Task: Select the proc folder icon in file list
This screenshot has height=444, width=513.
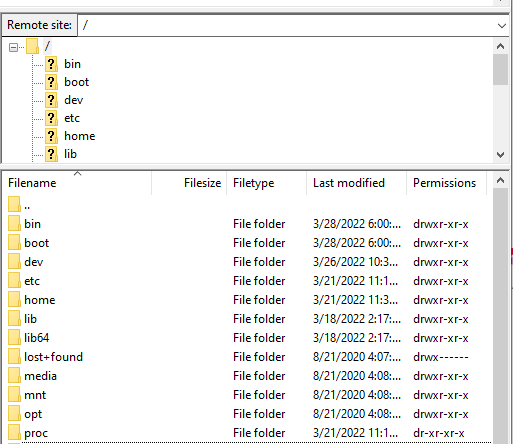Action: (x=14, y=432)
